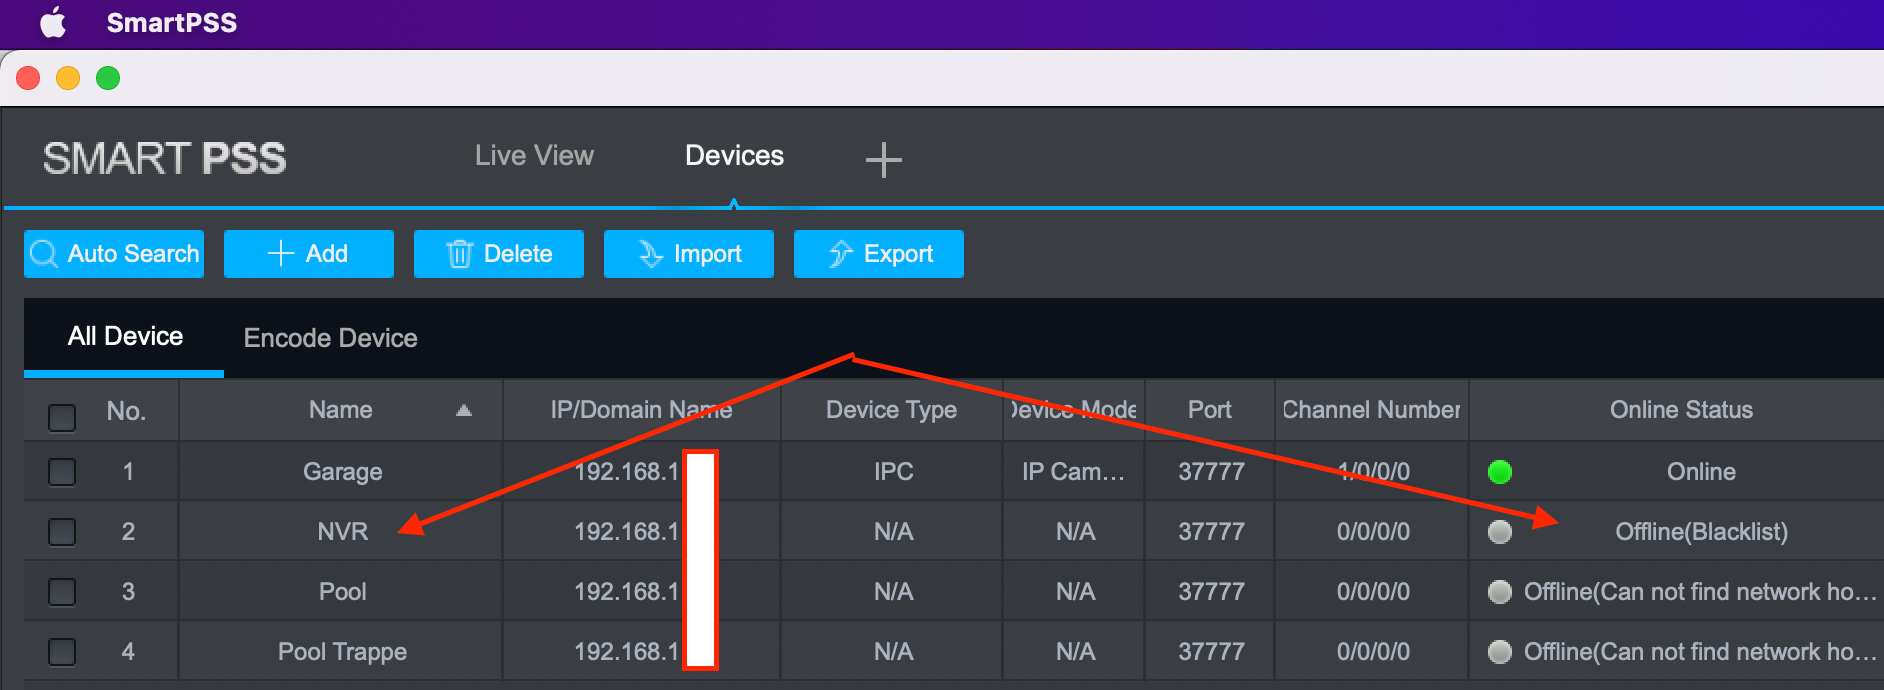Switch to the Live View tab
The width and height of the screenshot is (1884, 690).
[534, 156]
